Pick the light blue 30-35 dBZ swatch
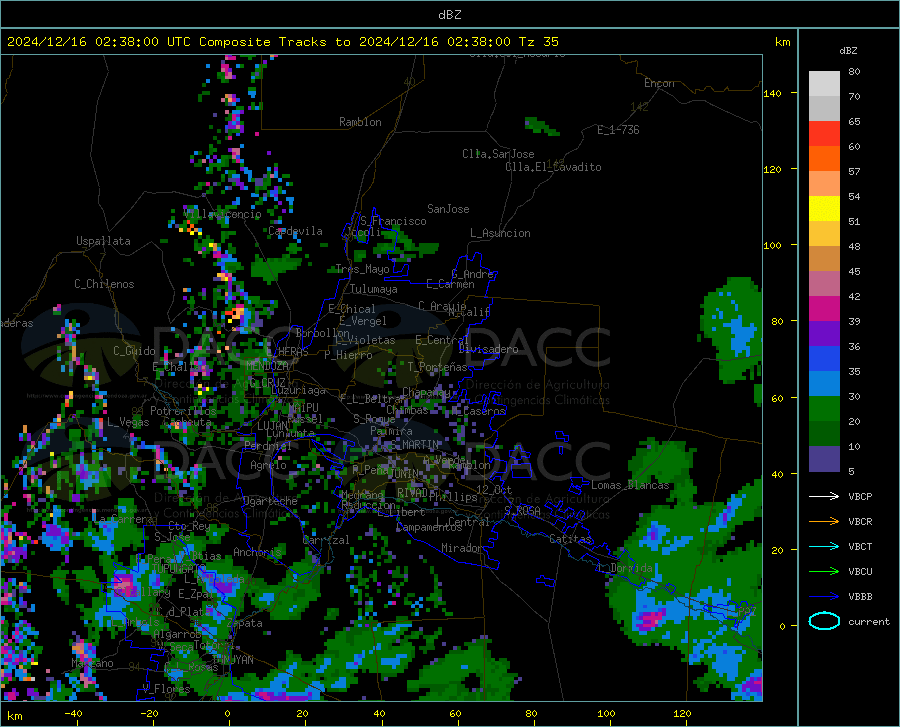This screenshot has width=900, height=727. click(824, 384)
